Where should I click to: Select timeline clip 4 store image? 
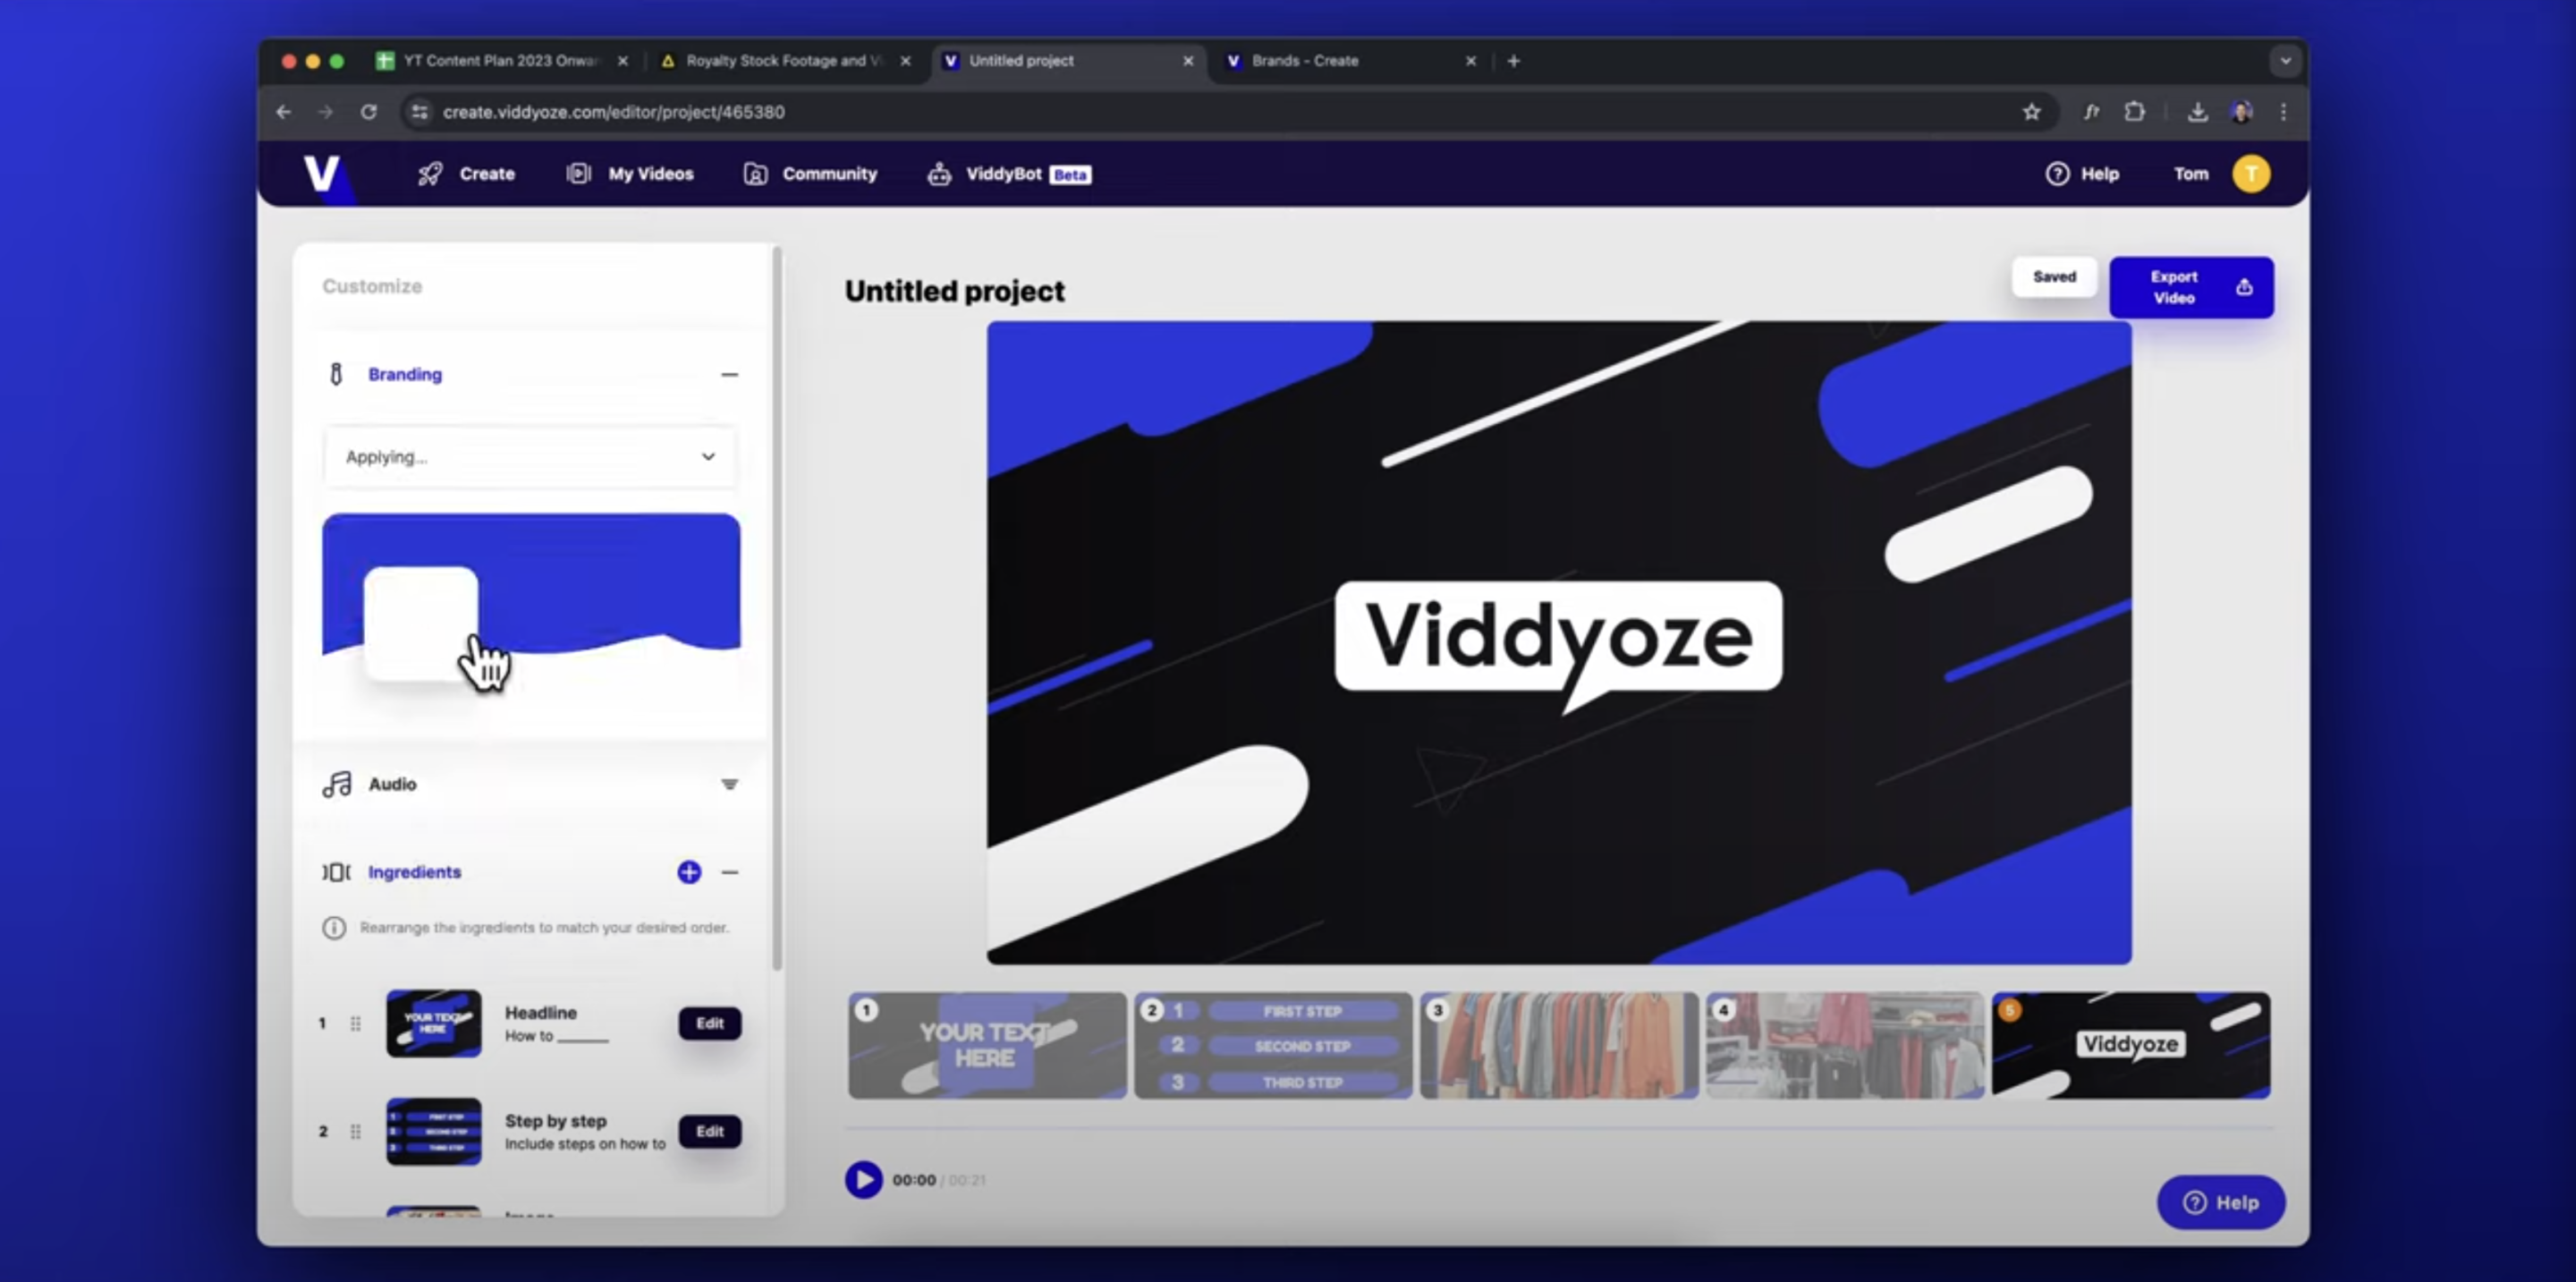click(x=1845, y=1045)
